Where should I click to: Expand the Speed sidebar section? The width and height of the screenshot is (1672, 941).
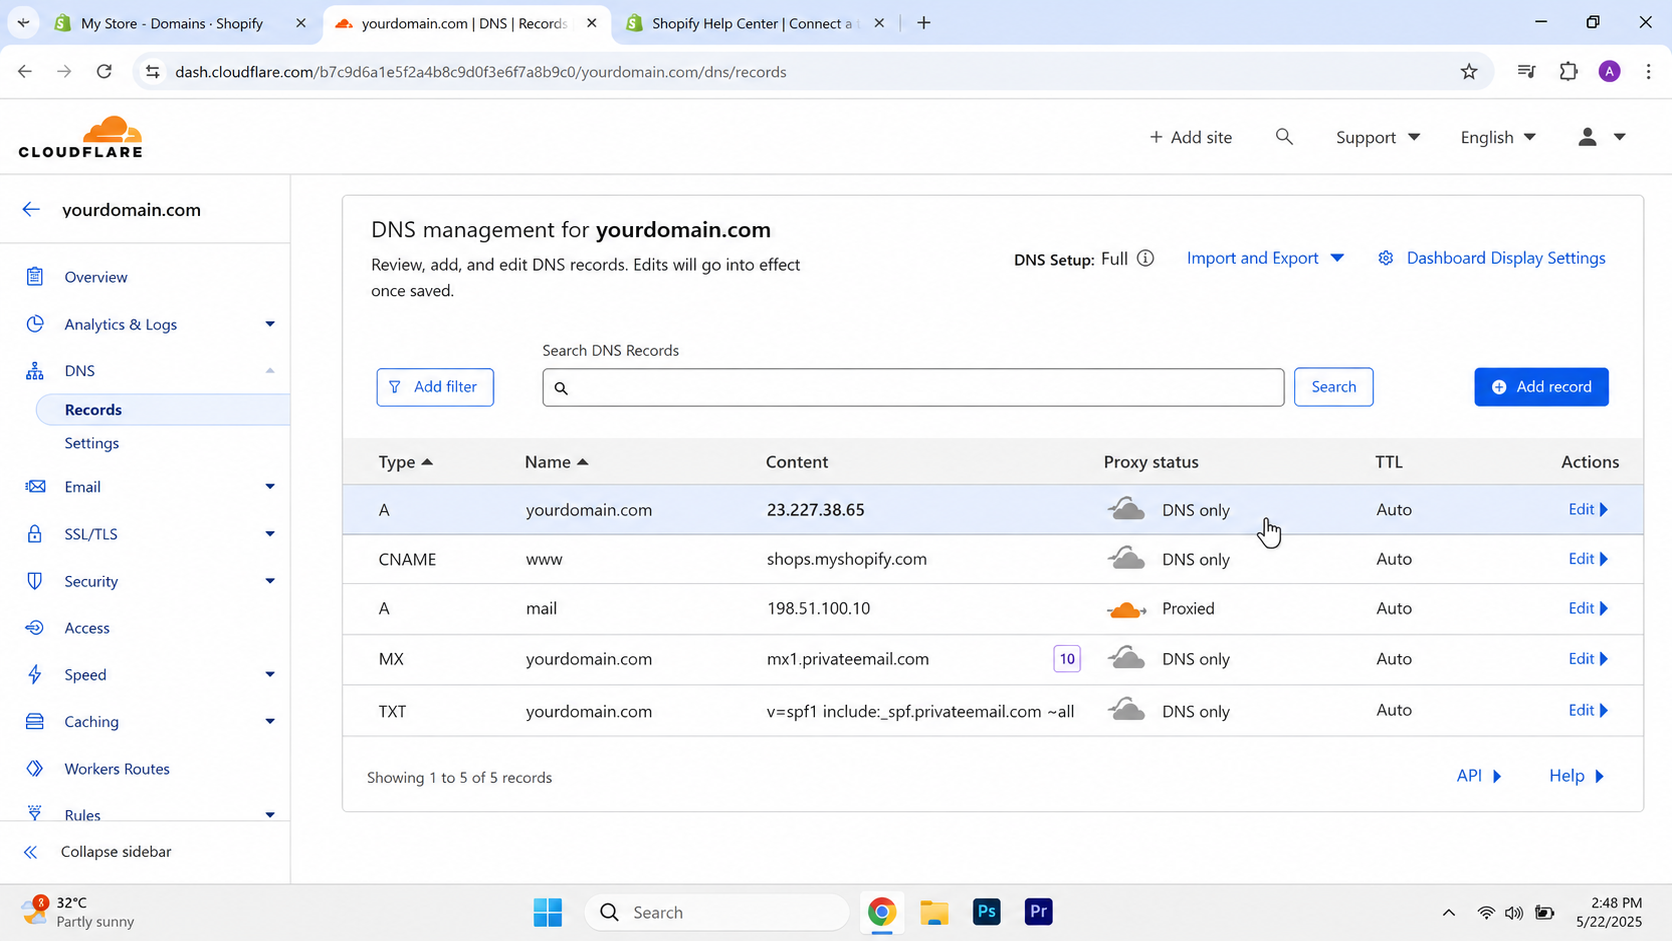[270, 675]
